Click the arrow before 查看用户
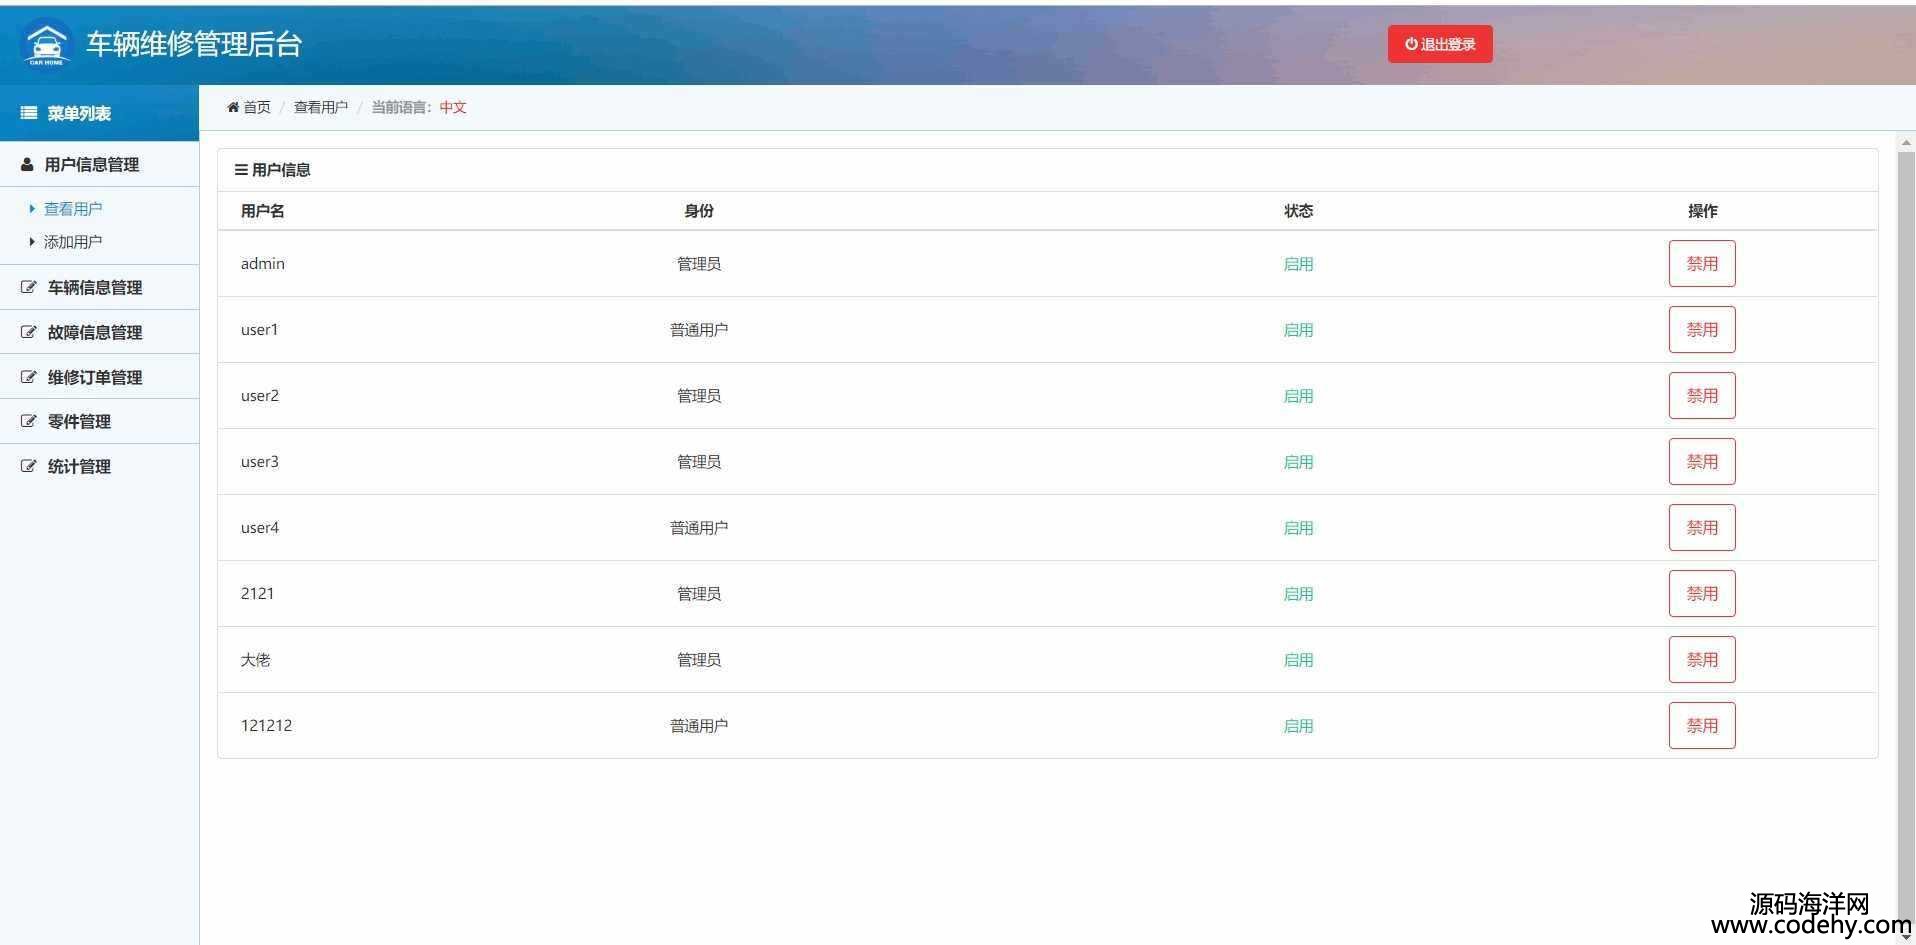This screenshot has height=945, width=1916. (x=32, y=209)
